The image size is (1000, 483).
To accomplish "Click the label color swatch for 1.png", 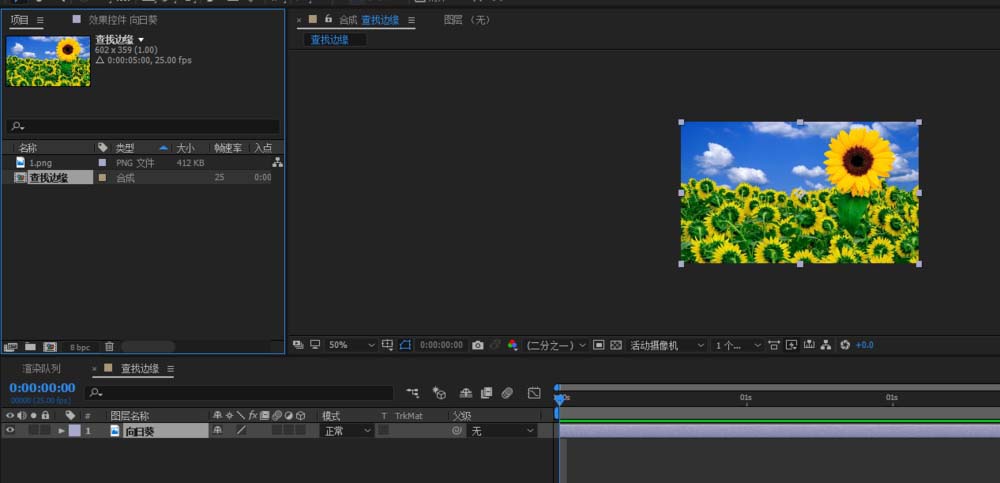I will [102, 163].
